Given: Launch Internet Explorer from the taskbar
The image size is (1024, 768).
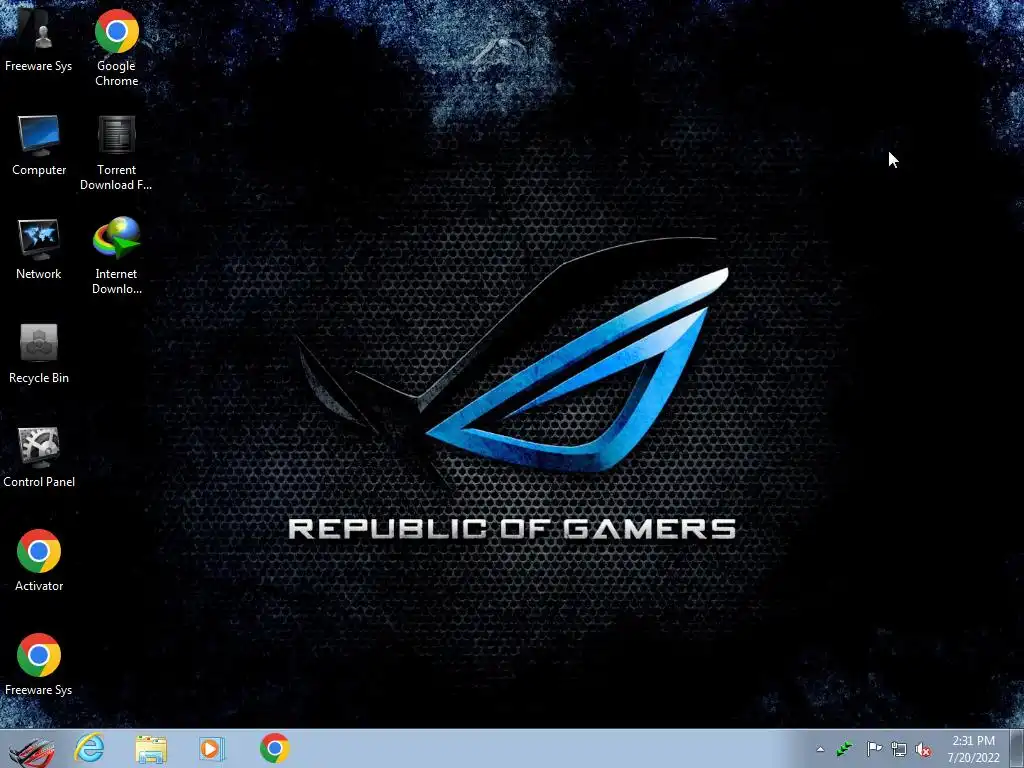Looking at the screenshot, I should coord(89,748).
